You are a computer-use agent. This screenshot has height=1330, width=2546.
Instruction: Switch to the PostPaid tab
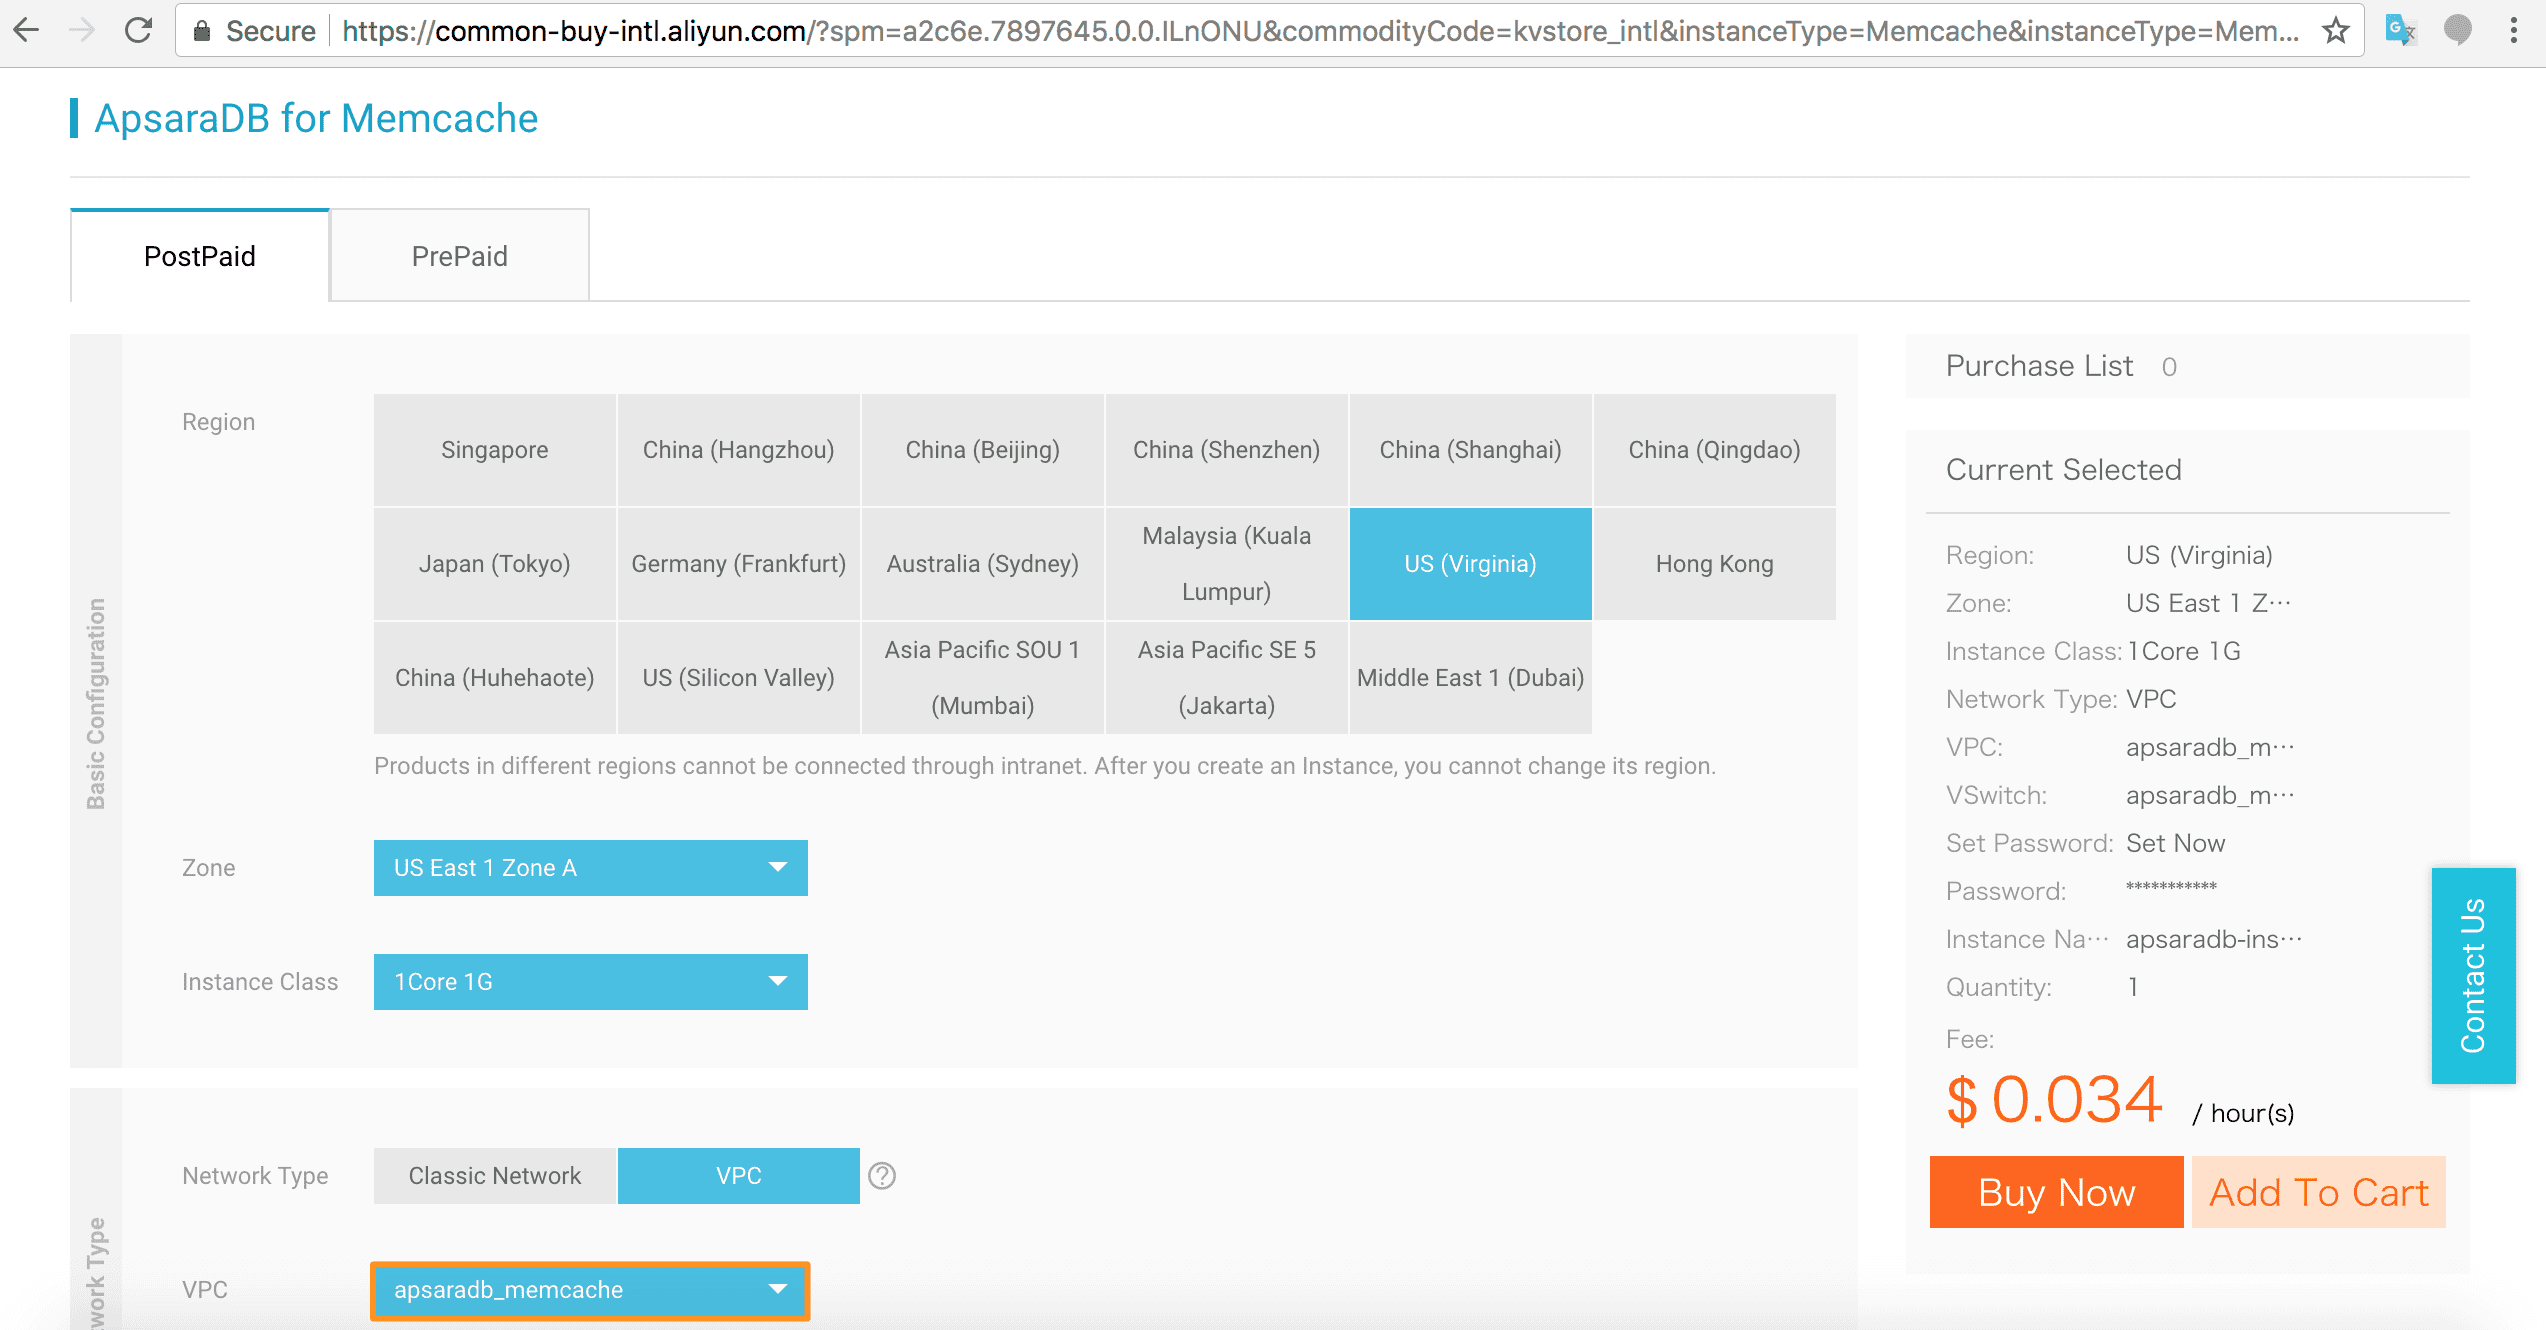pos(200,256)
